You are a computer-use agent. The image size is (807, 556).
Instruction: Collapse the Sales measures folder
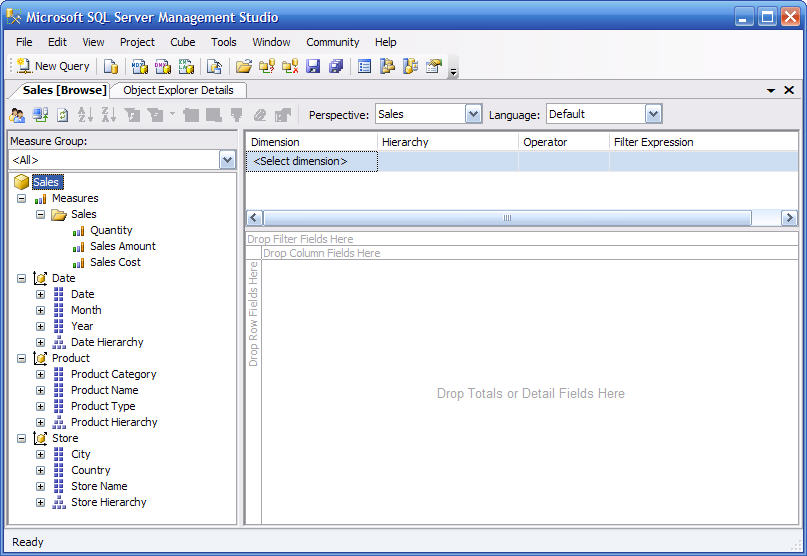click(40, 214)
